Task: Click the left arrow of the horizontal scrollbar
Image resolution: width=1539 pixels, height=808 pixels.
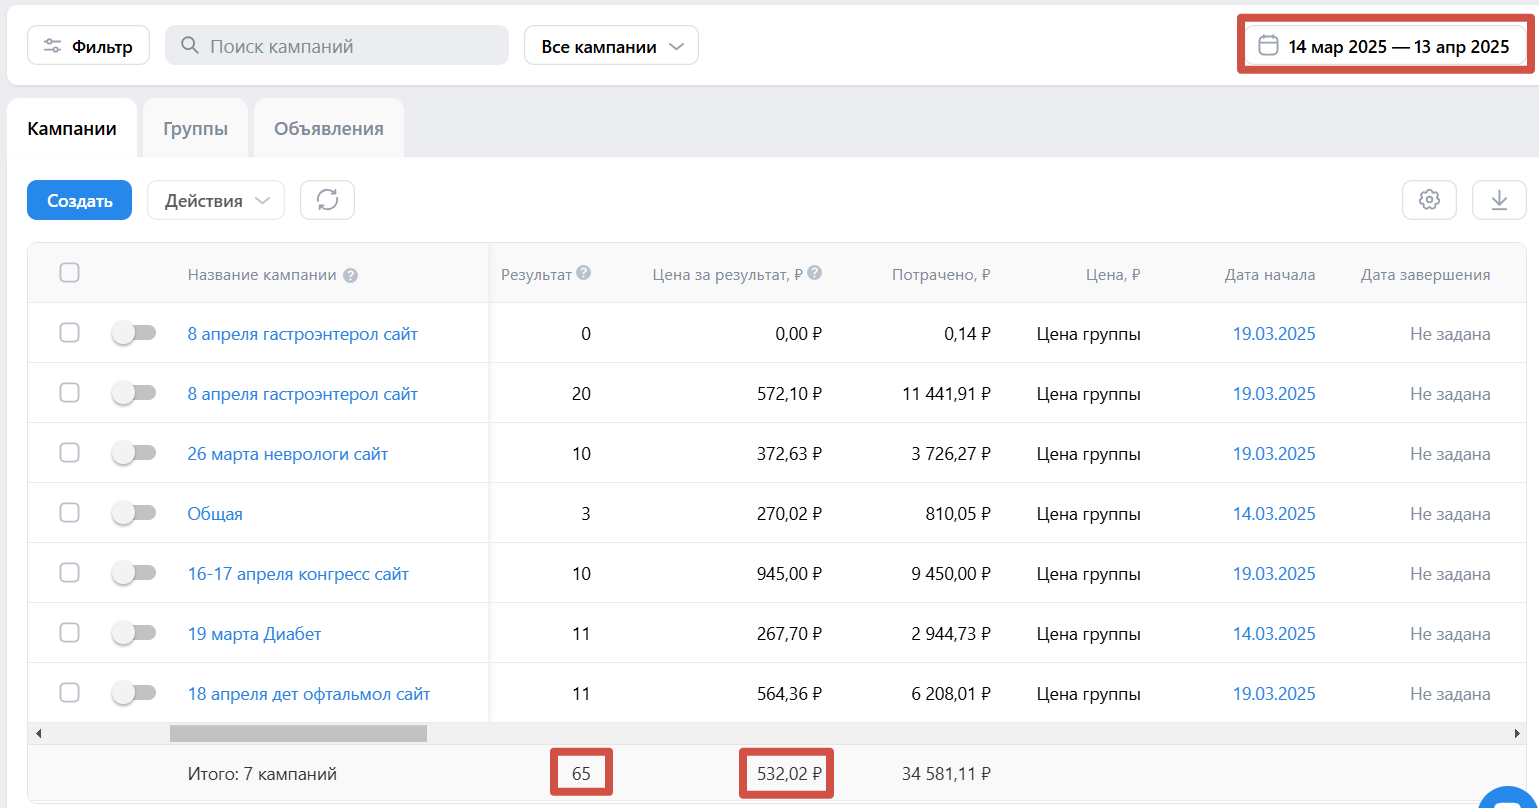Action: 39,734
